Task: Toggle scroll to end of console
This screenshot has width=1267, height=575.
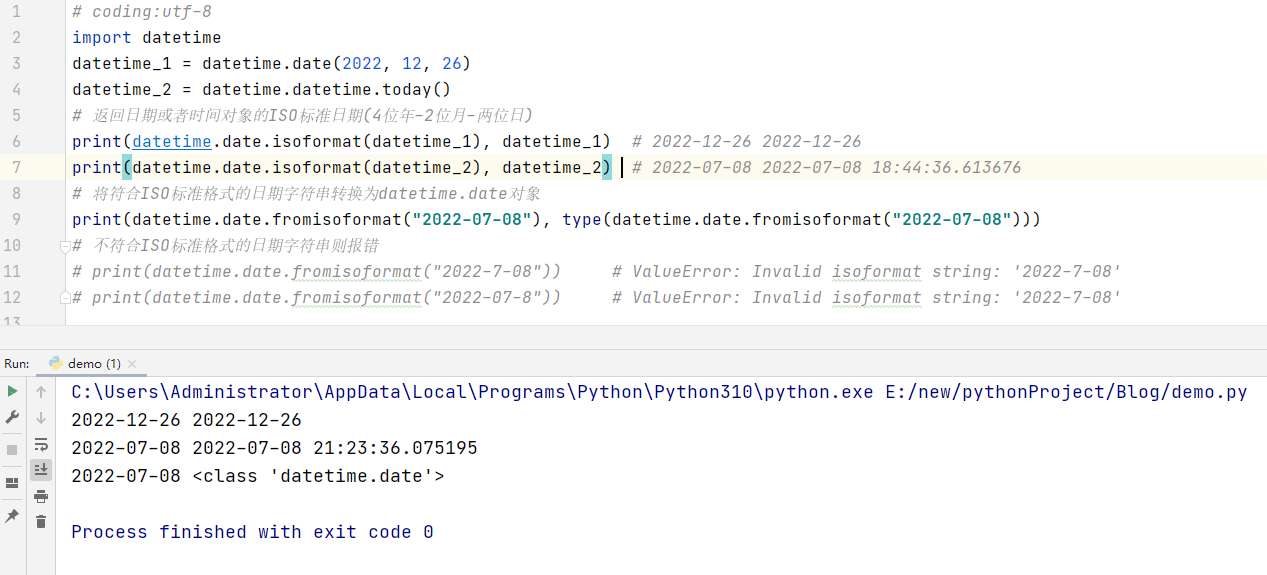Action: [41, 469]
